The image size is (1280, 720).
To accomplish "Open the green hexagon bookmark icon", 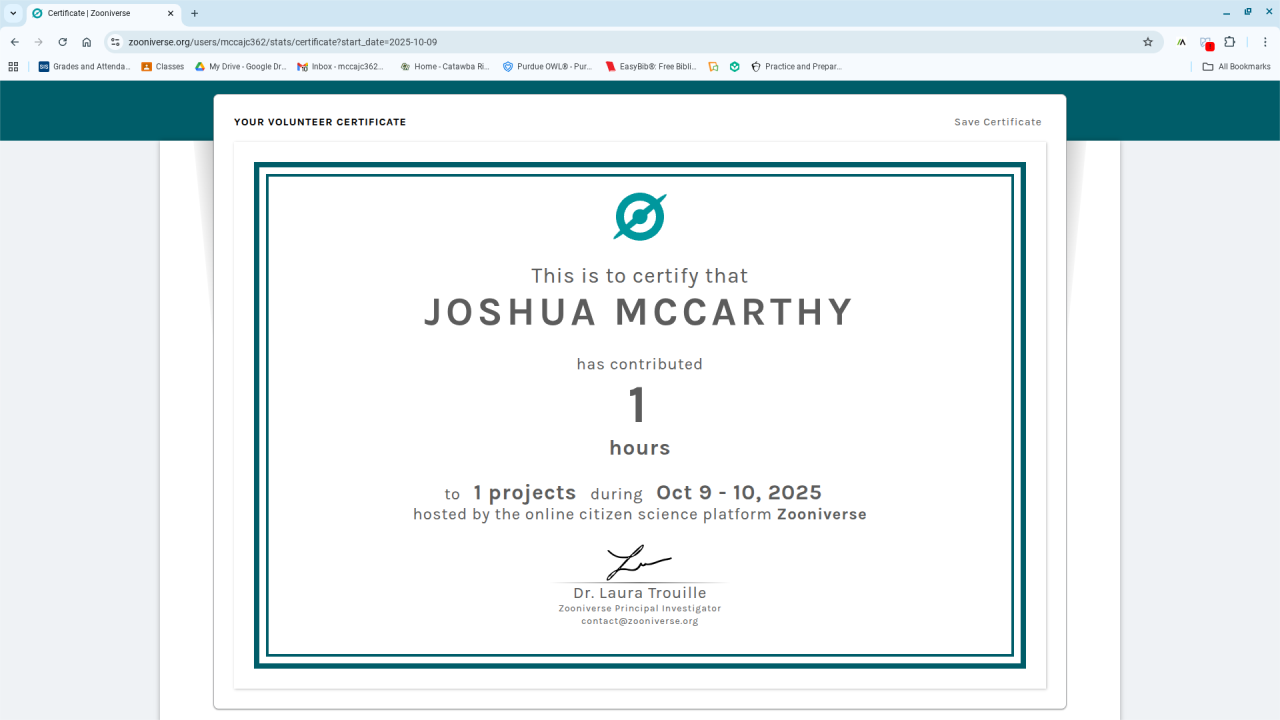I will (735, 67).
